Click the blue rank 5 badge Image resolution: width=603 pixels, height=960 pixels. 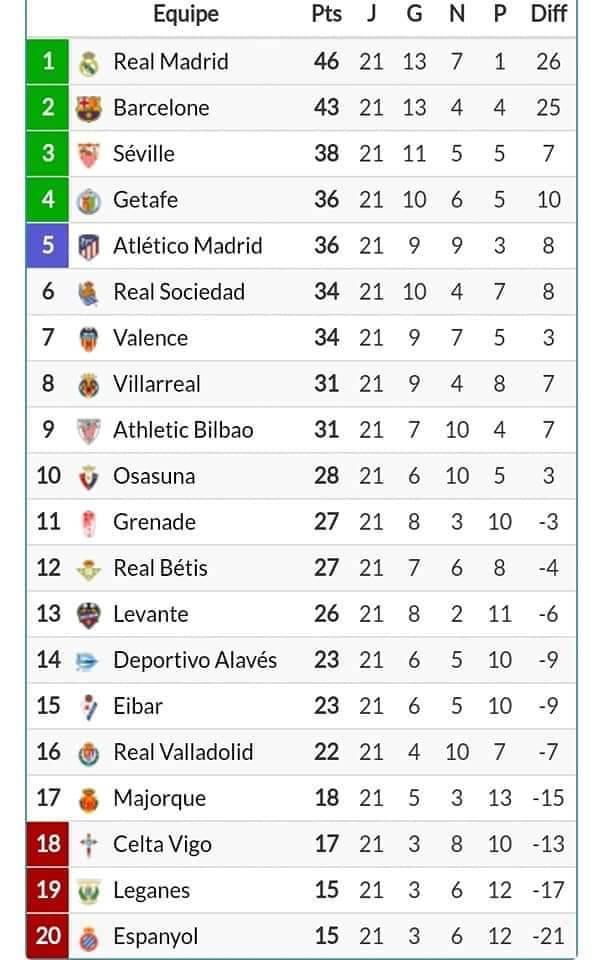point(48,246)
